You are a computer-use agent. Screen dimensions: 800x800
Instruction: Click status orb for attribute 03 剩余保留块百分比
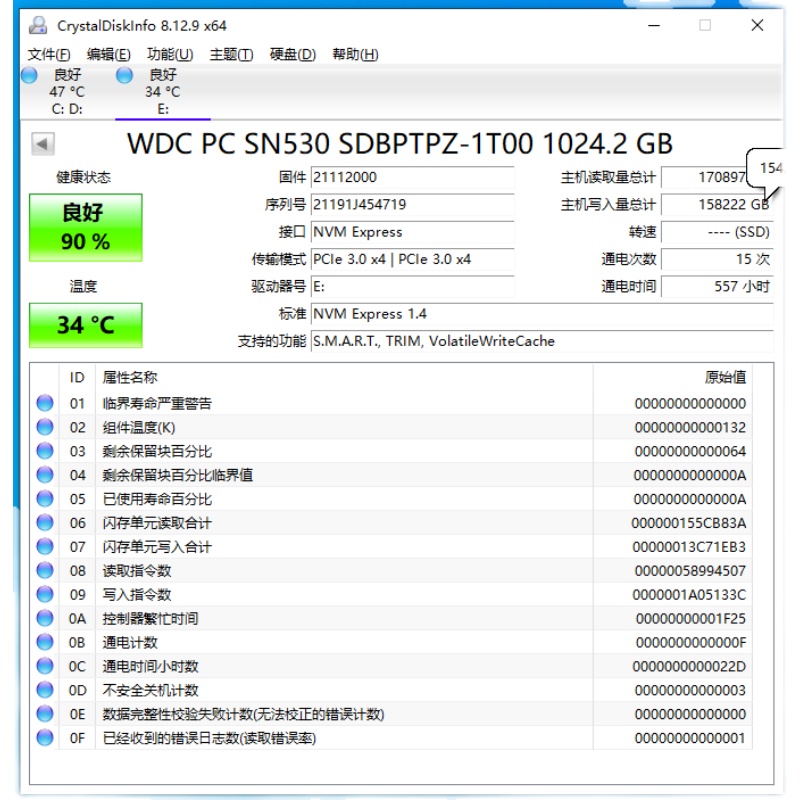point(45,451)
